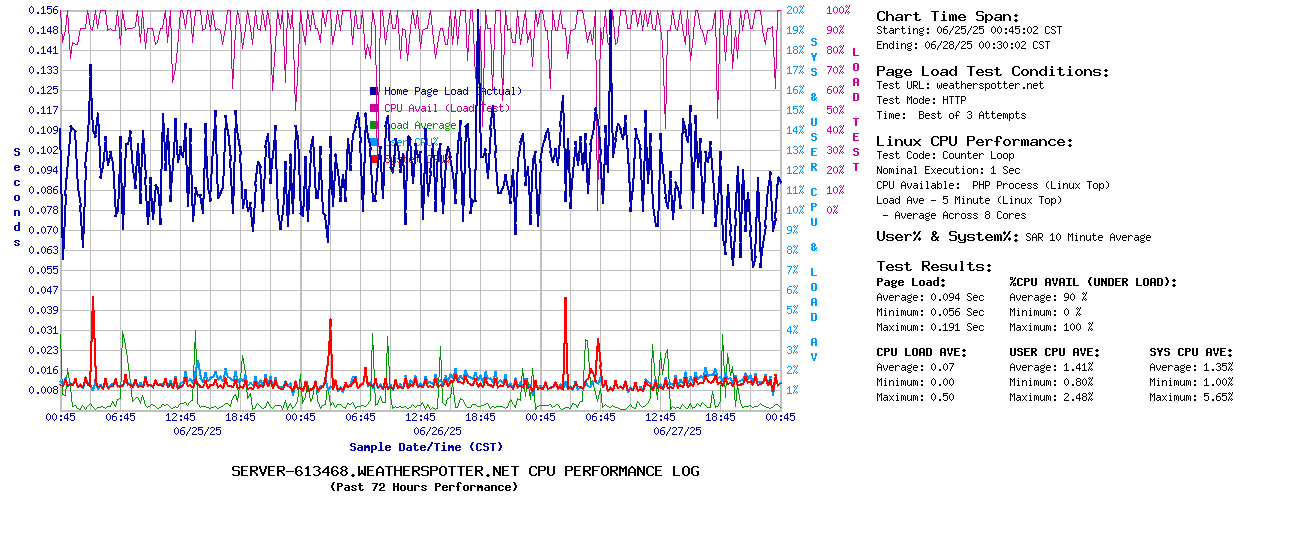The image size is (1300, 550).
Task: Click the magenta CPU Avail legend swatch
Action: tap(374, 108)
